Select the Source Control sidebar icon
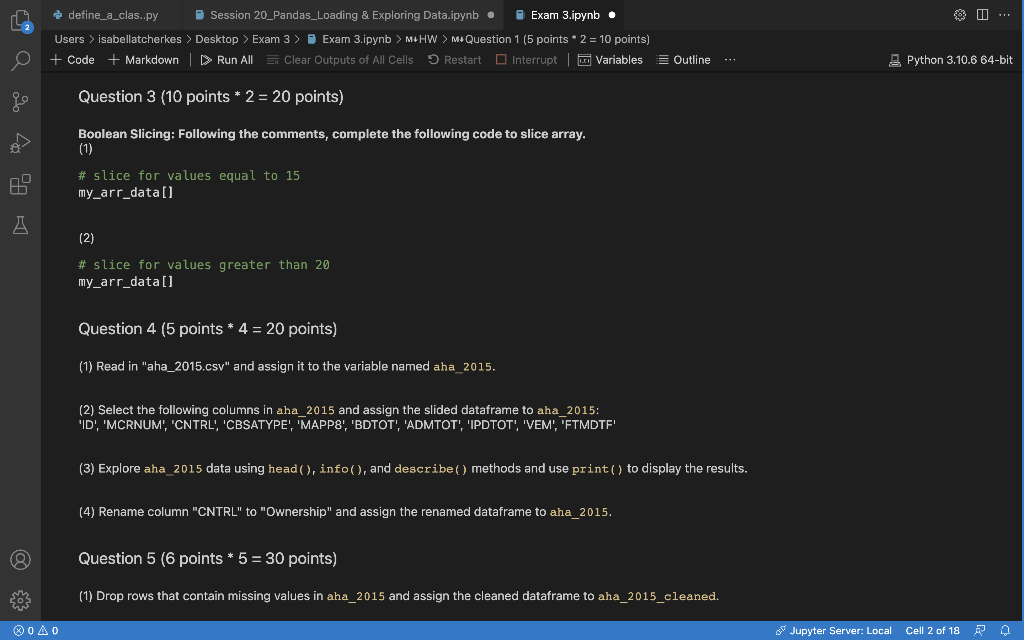 coord(20,100)
